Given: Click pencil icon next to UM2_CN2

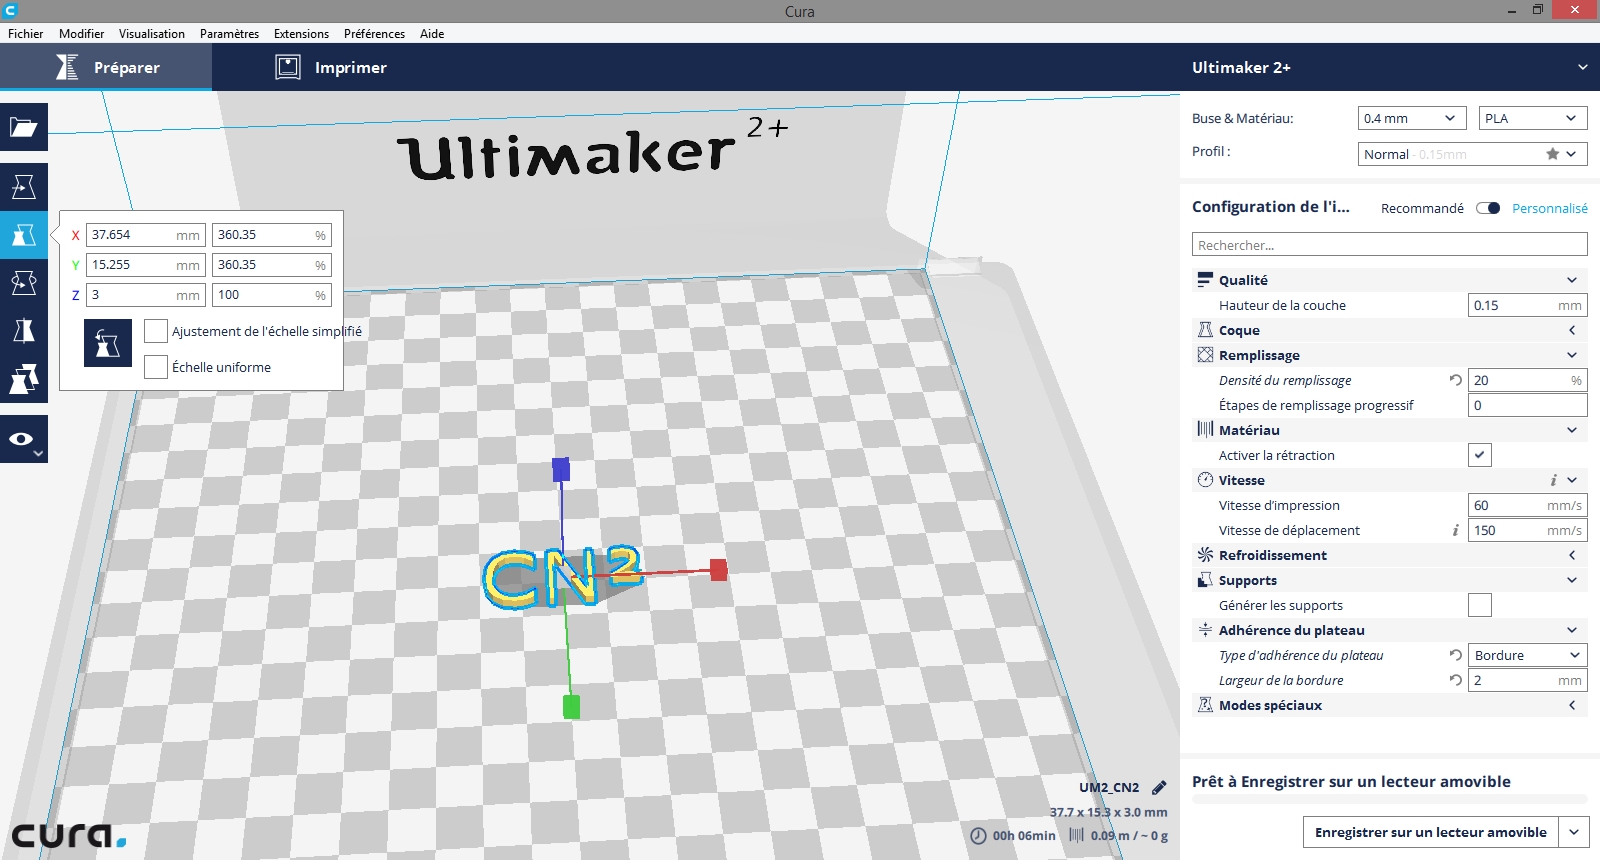Looking at the screenshot, I should tap(1159, 787).
